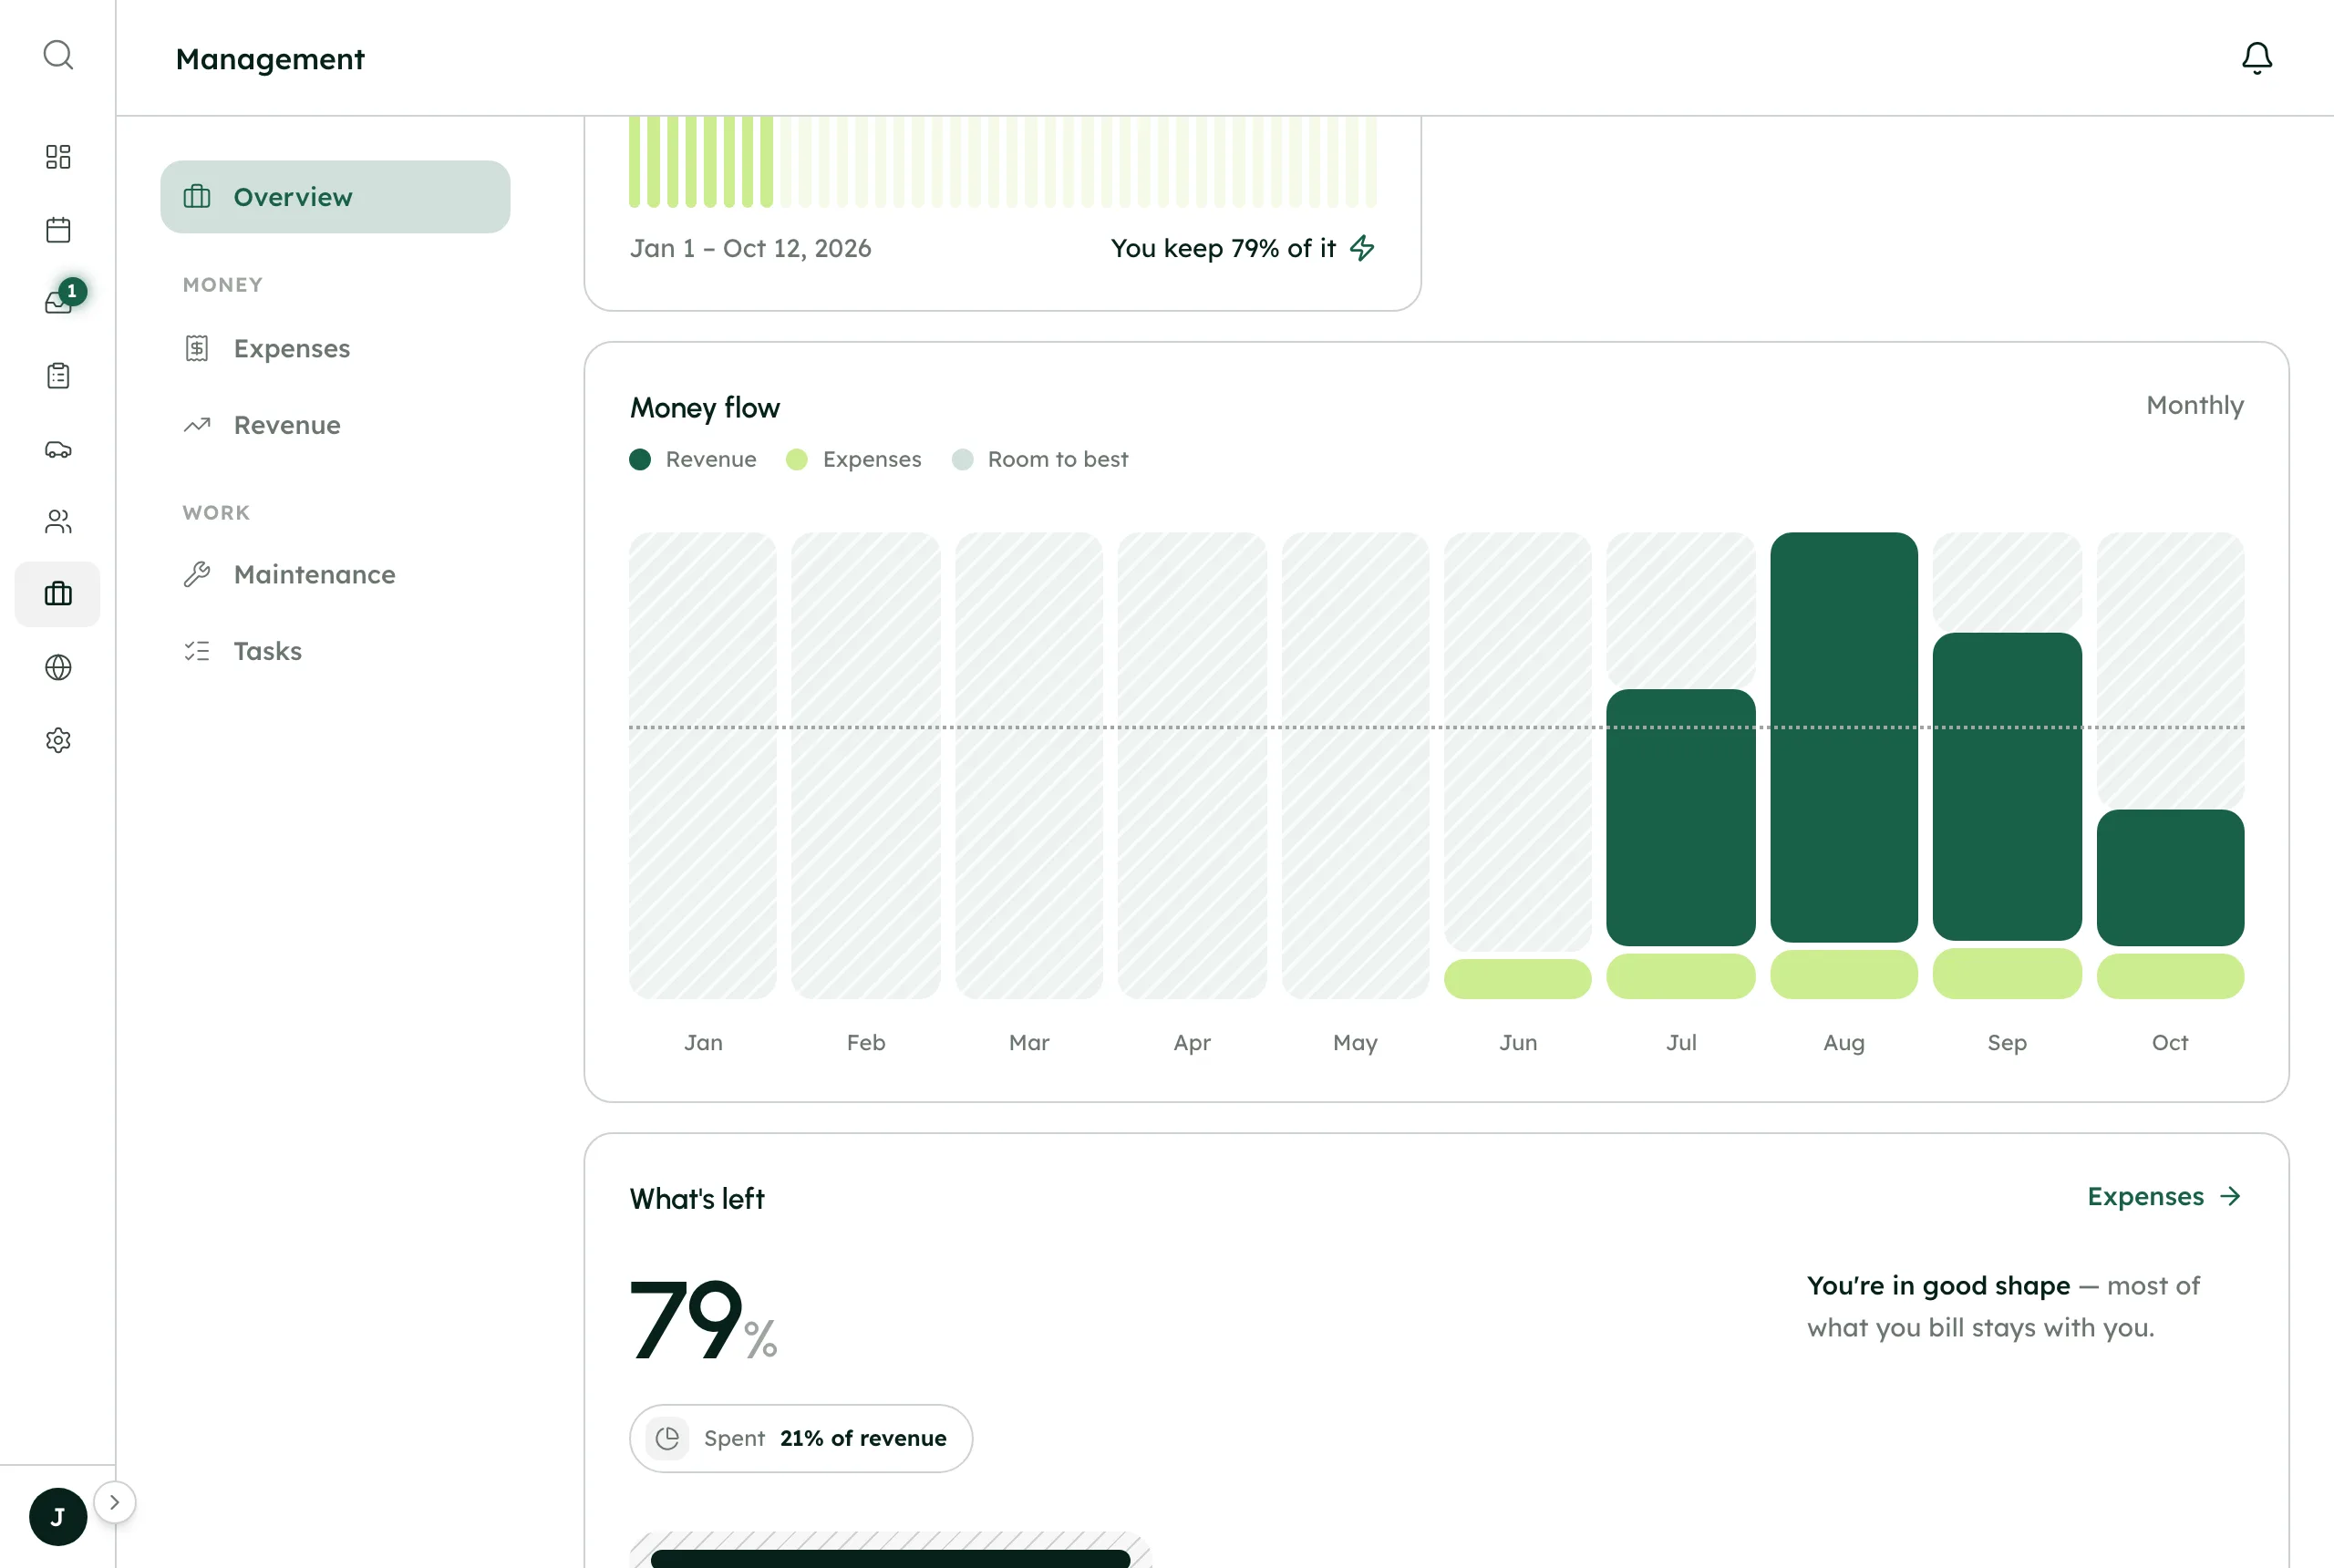This screenshot has height=1568, width=2334.
Task: Open the clipboard checklist icon in sidebar
Action: point(58,376)
